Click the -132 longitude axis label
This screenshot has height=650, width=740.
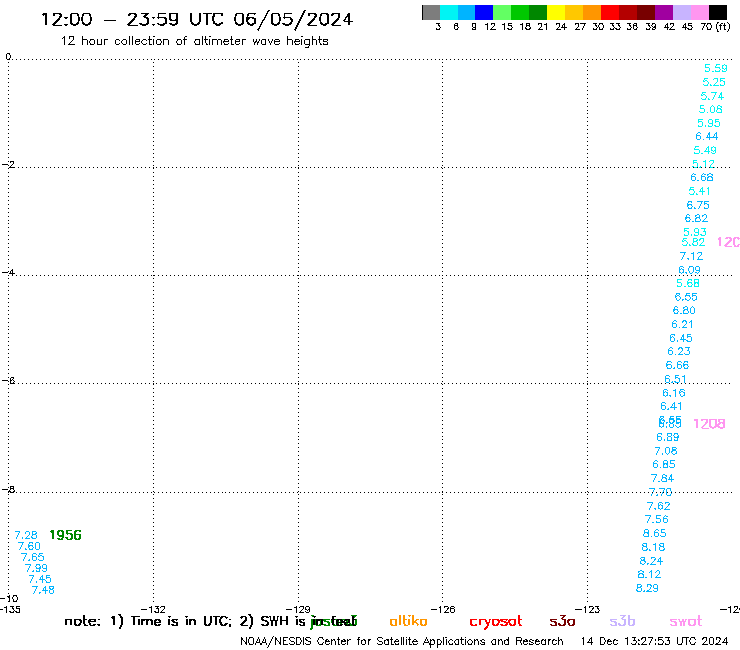[x=153, y=609]
